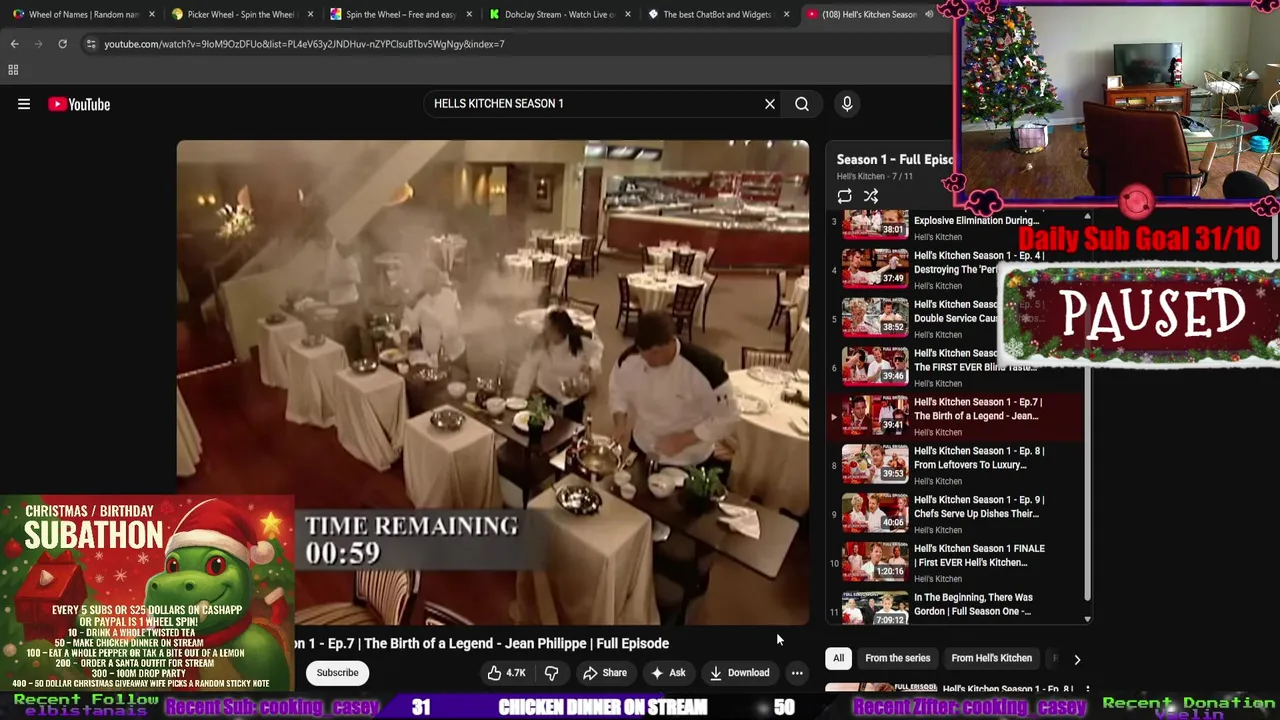Switch to the DohcJay Stream tab
The height and width of the screenshot is (720, 1280).
click(558, 14)
